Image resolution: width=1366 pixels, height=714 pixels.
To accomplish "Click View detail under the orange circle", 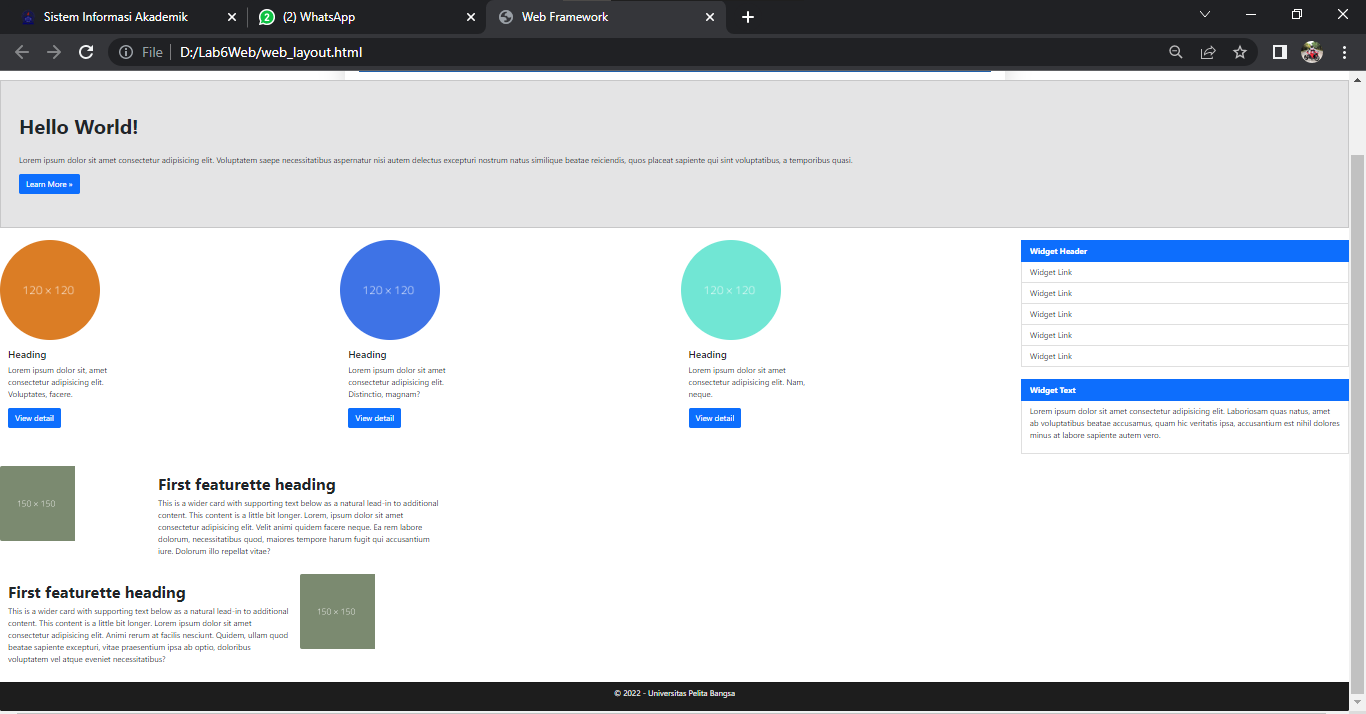I will pyautogui.click(x=34, y=418).
